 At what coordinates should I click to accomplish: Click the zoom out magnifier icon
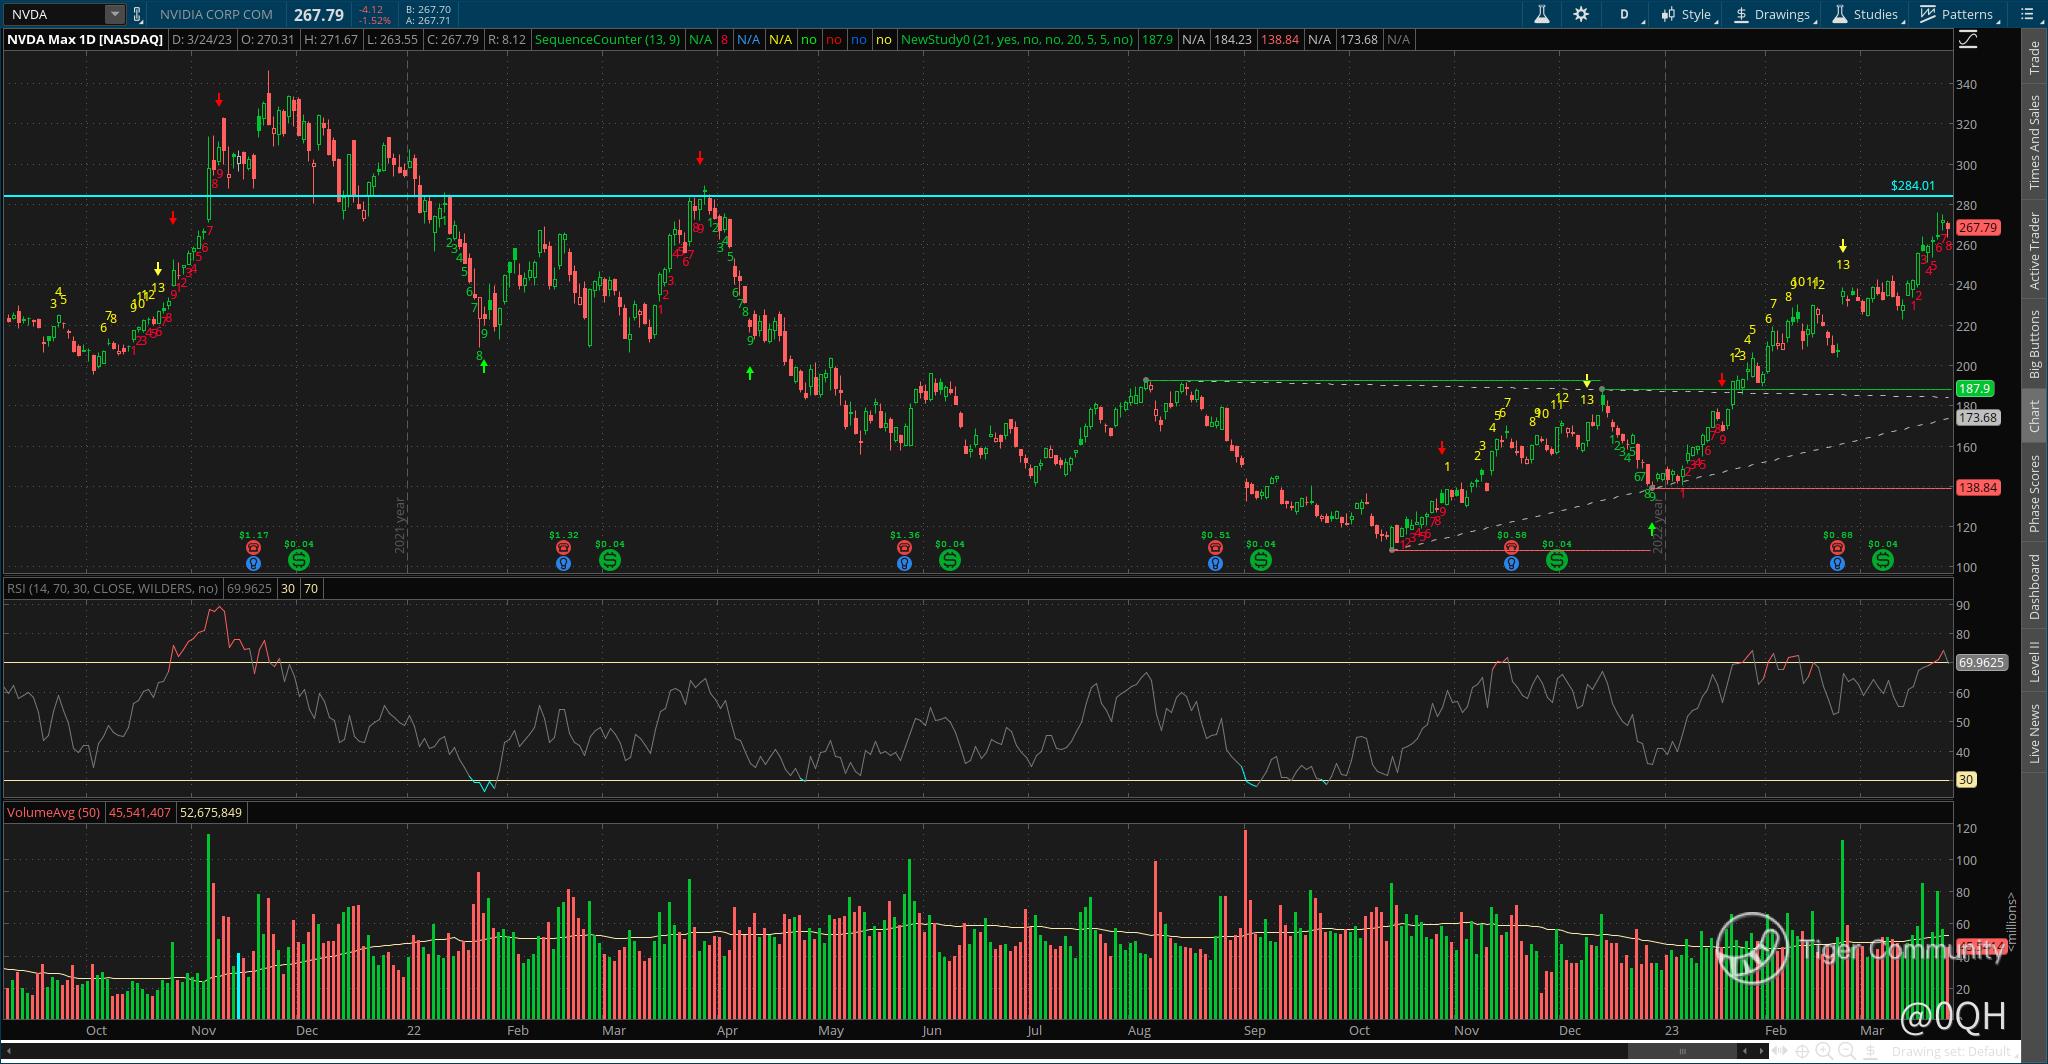pyautogui.click(x=1847, y=1052)
